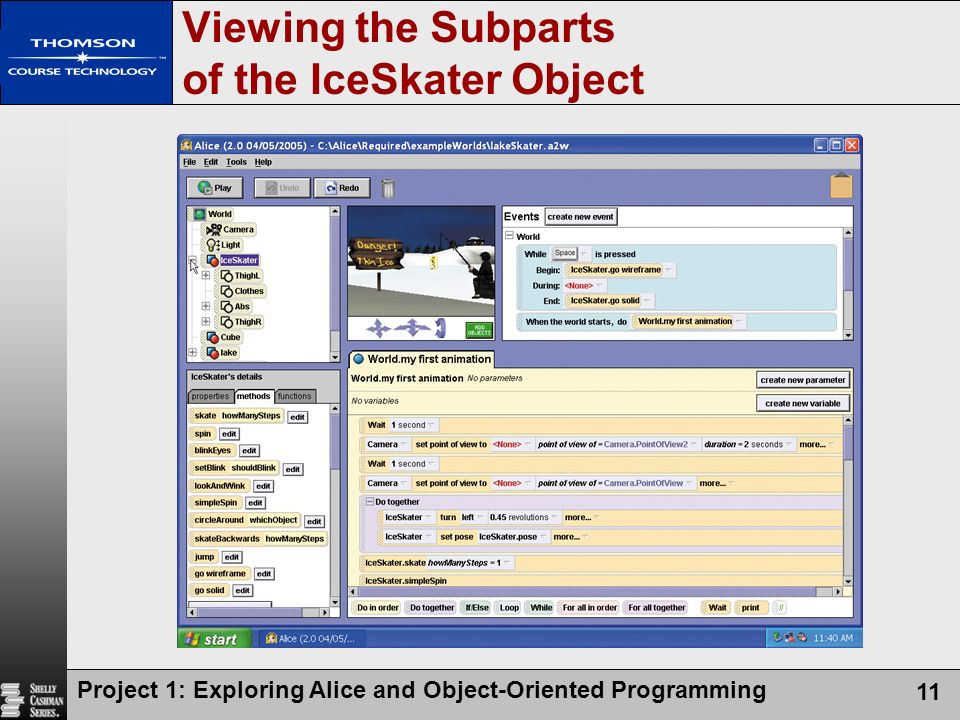Collapse the World events group

(509, 236)
